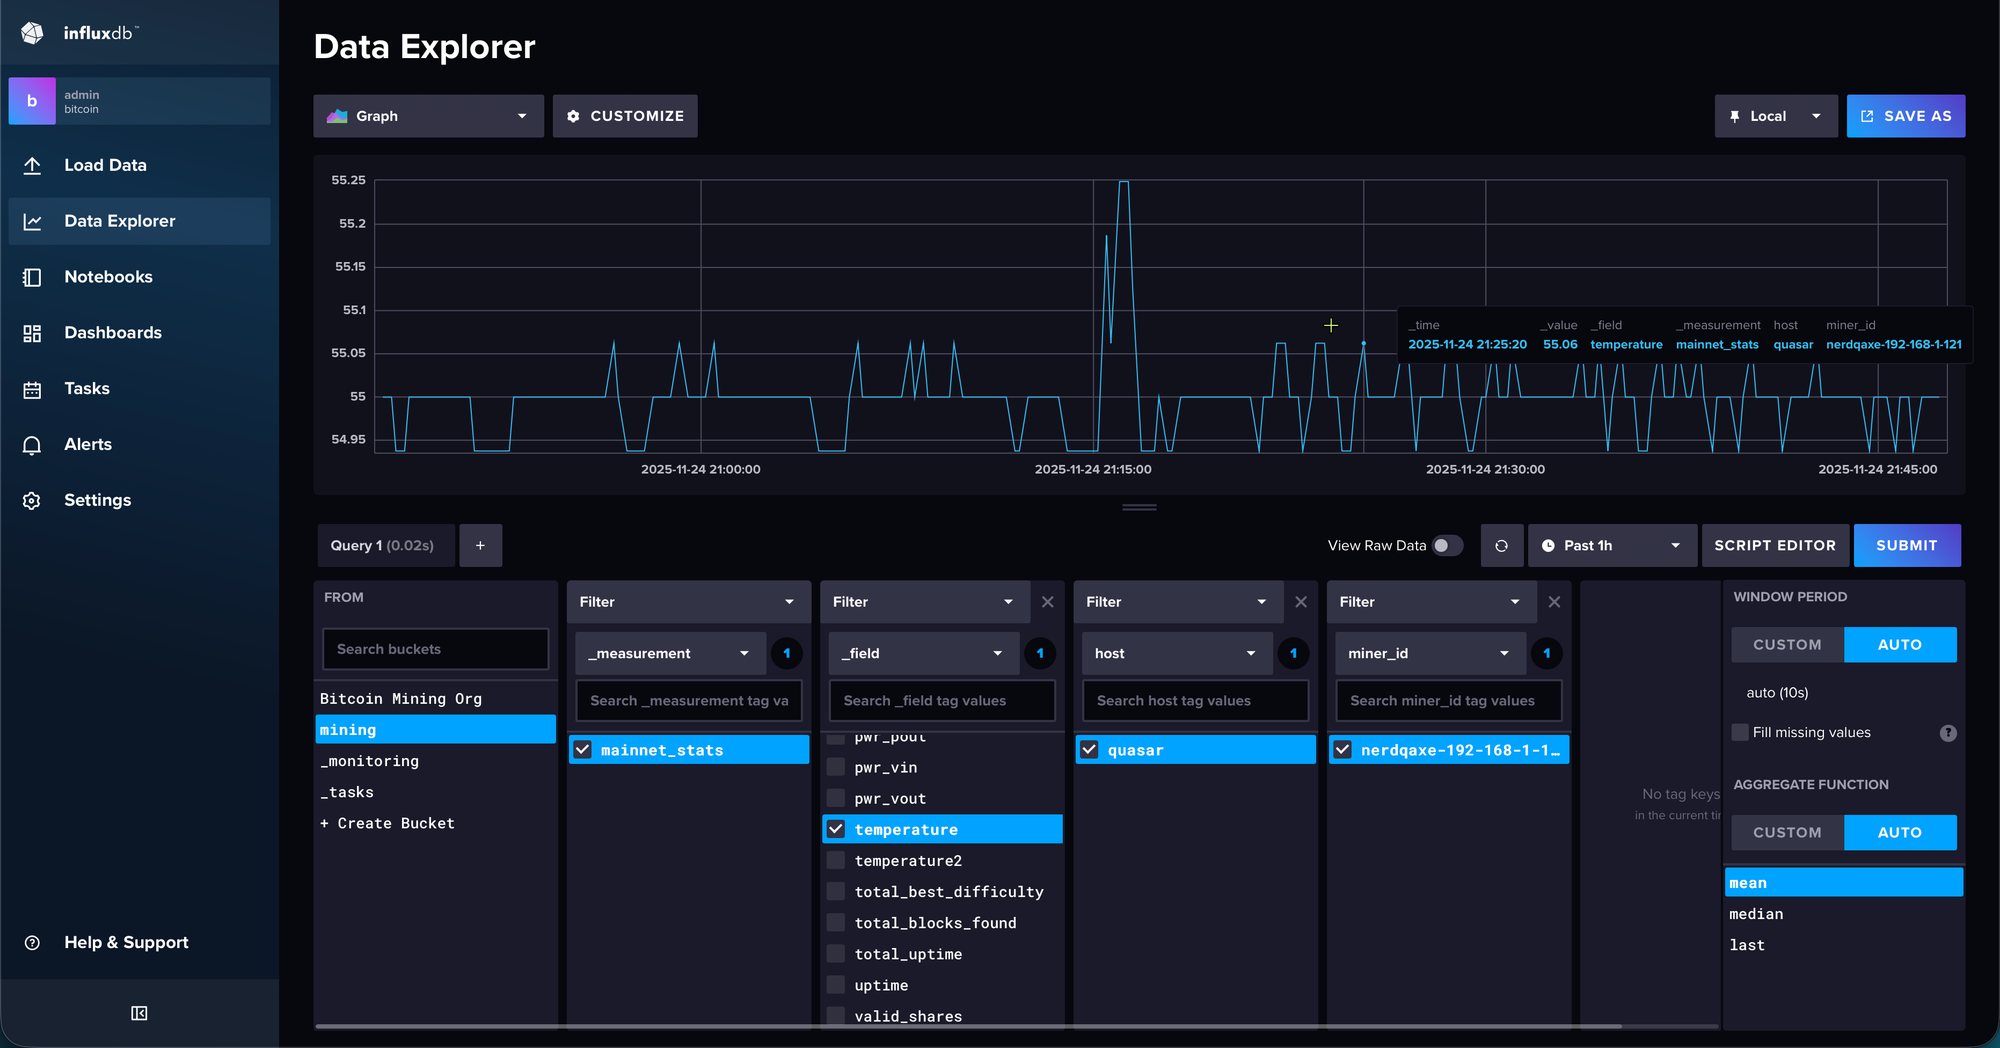The image size is (2000, 1048).
Task: Enable Fill missing values checkbox
Action: pos(1740,732)
